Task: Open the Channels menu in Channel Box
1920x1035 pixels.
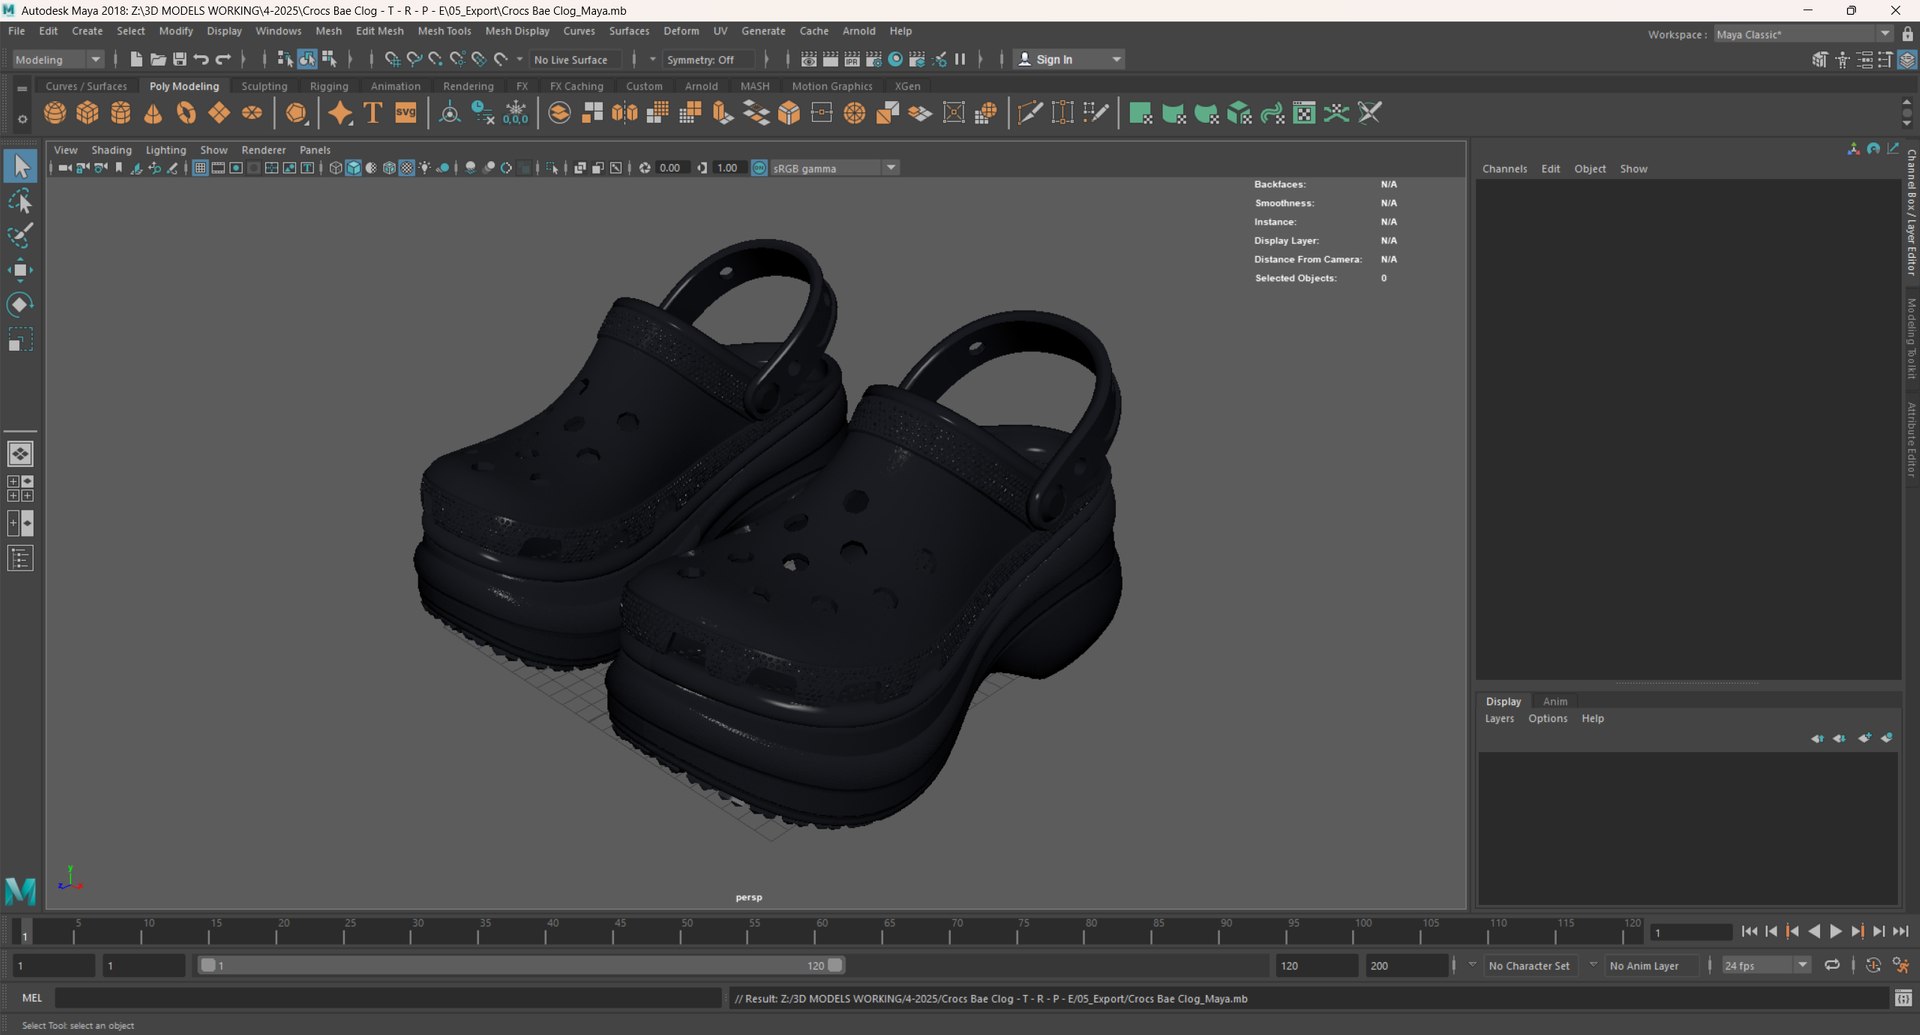Action: (1504, 168)
